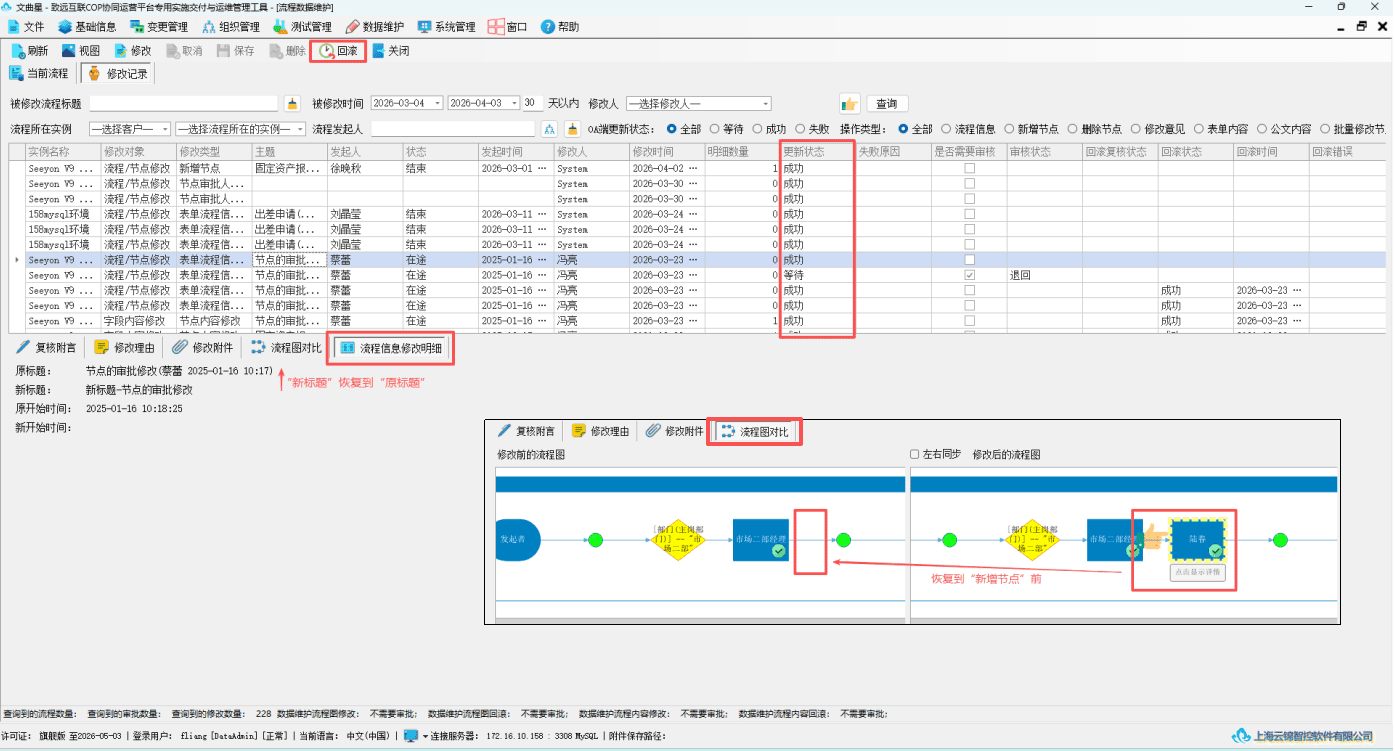Viewport: 1395px width, 751px height.
Task: Click the 修改 edit toolbar icon
Action: tap(133, 51)
